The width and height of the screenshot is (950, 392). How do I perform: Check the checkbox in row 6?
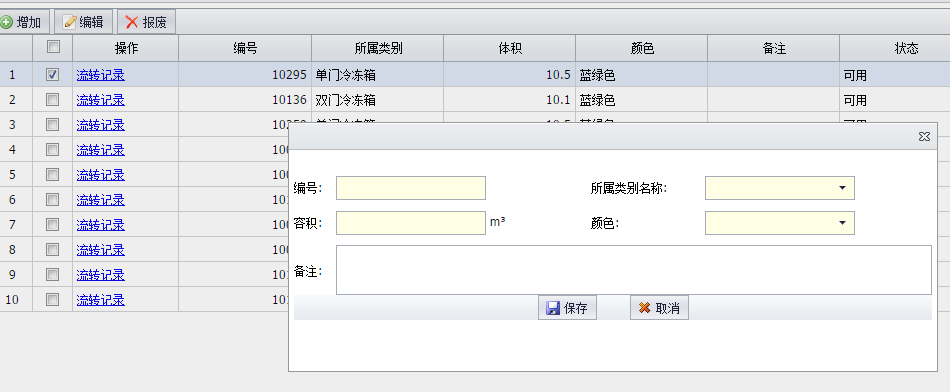point(53,199)
